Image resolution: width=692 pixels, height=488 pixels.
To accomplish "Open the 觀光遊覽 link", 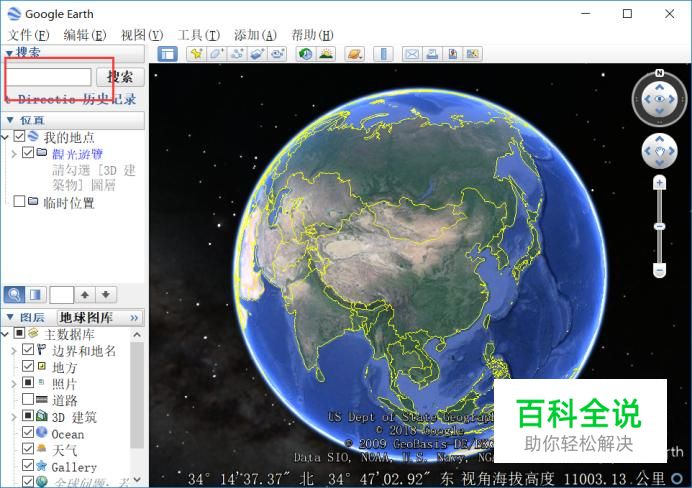I will 77,154.
